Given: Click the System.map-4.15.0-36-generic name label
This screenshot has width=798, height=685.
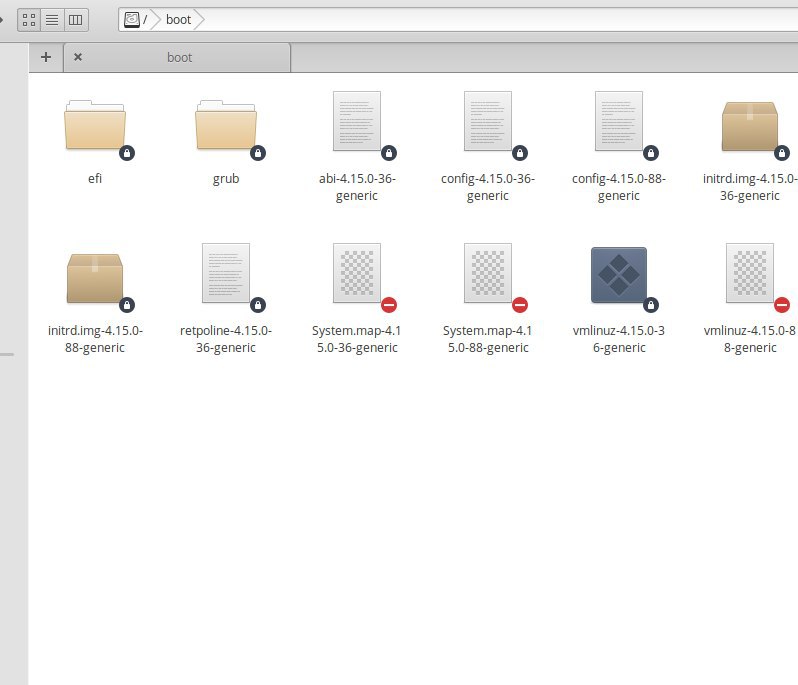Looking at the screenshot, I should pos(357,339).
